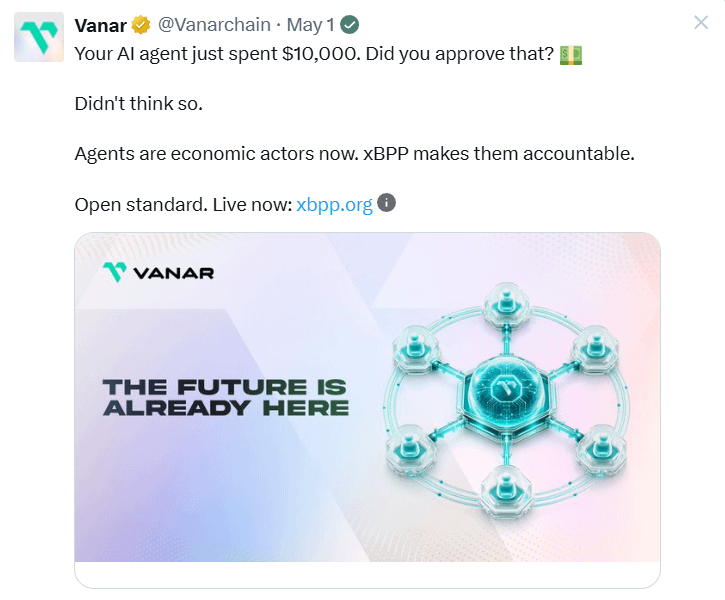Viewport: 725px width, 600px height.
Task: Open the May 1 post timestamp
Action: coord(310,25)
